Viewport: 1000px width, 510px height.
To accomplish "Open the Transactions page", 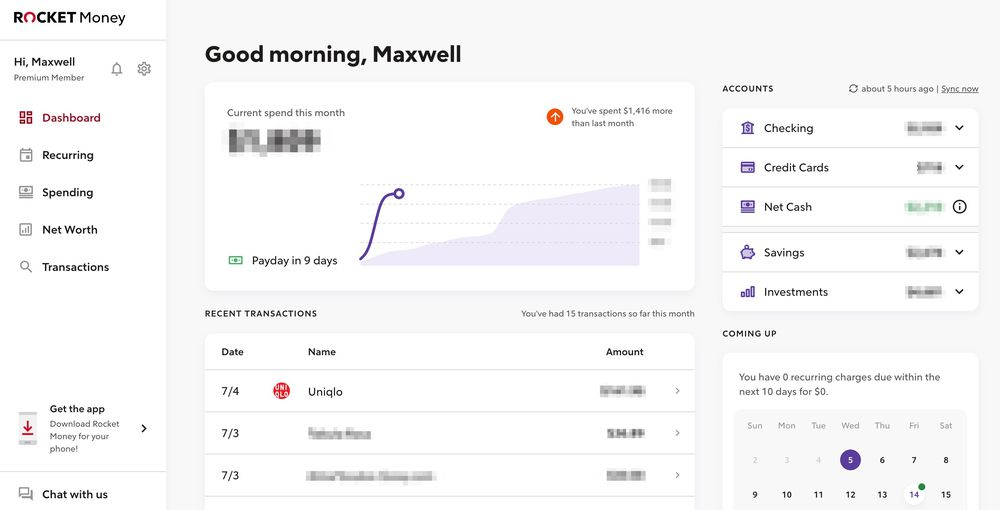I will click(75, 267).
